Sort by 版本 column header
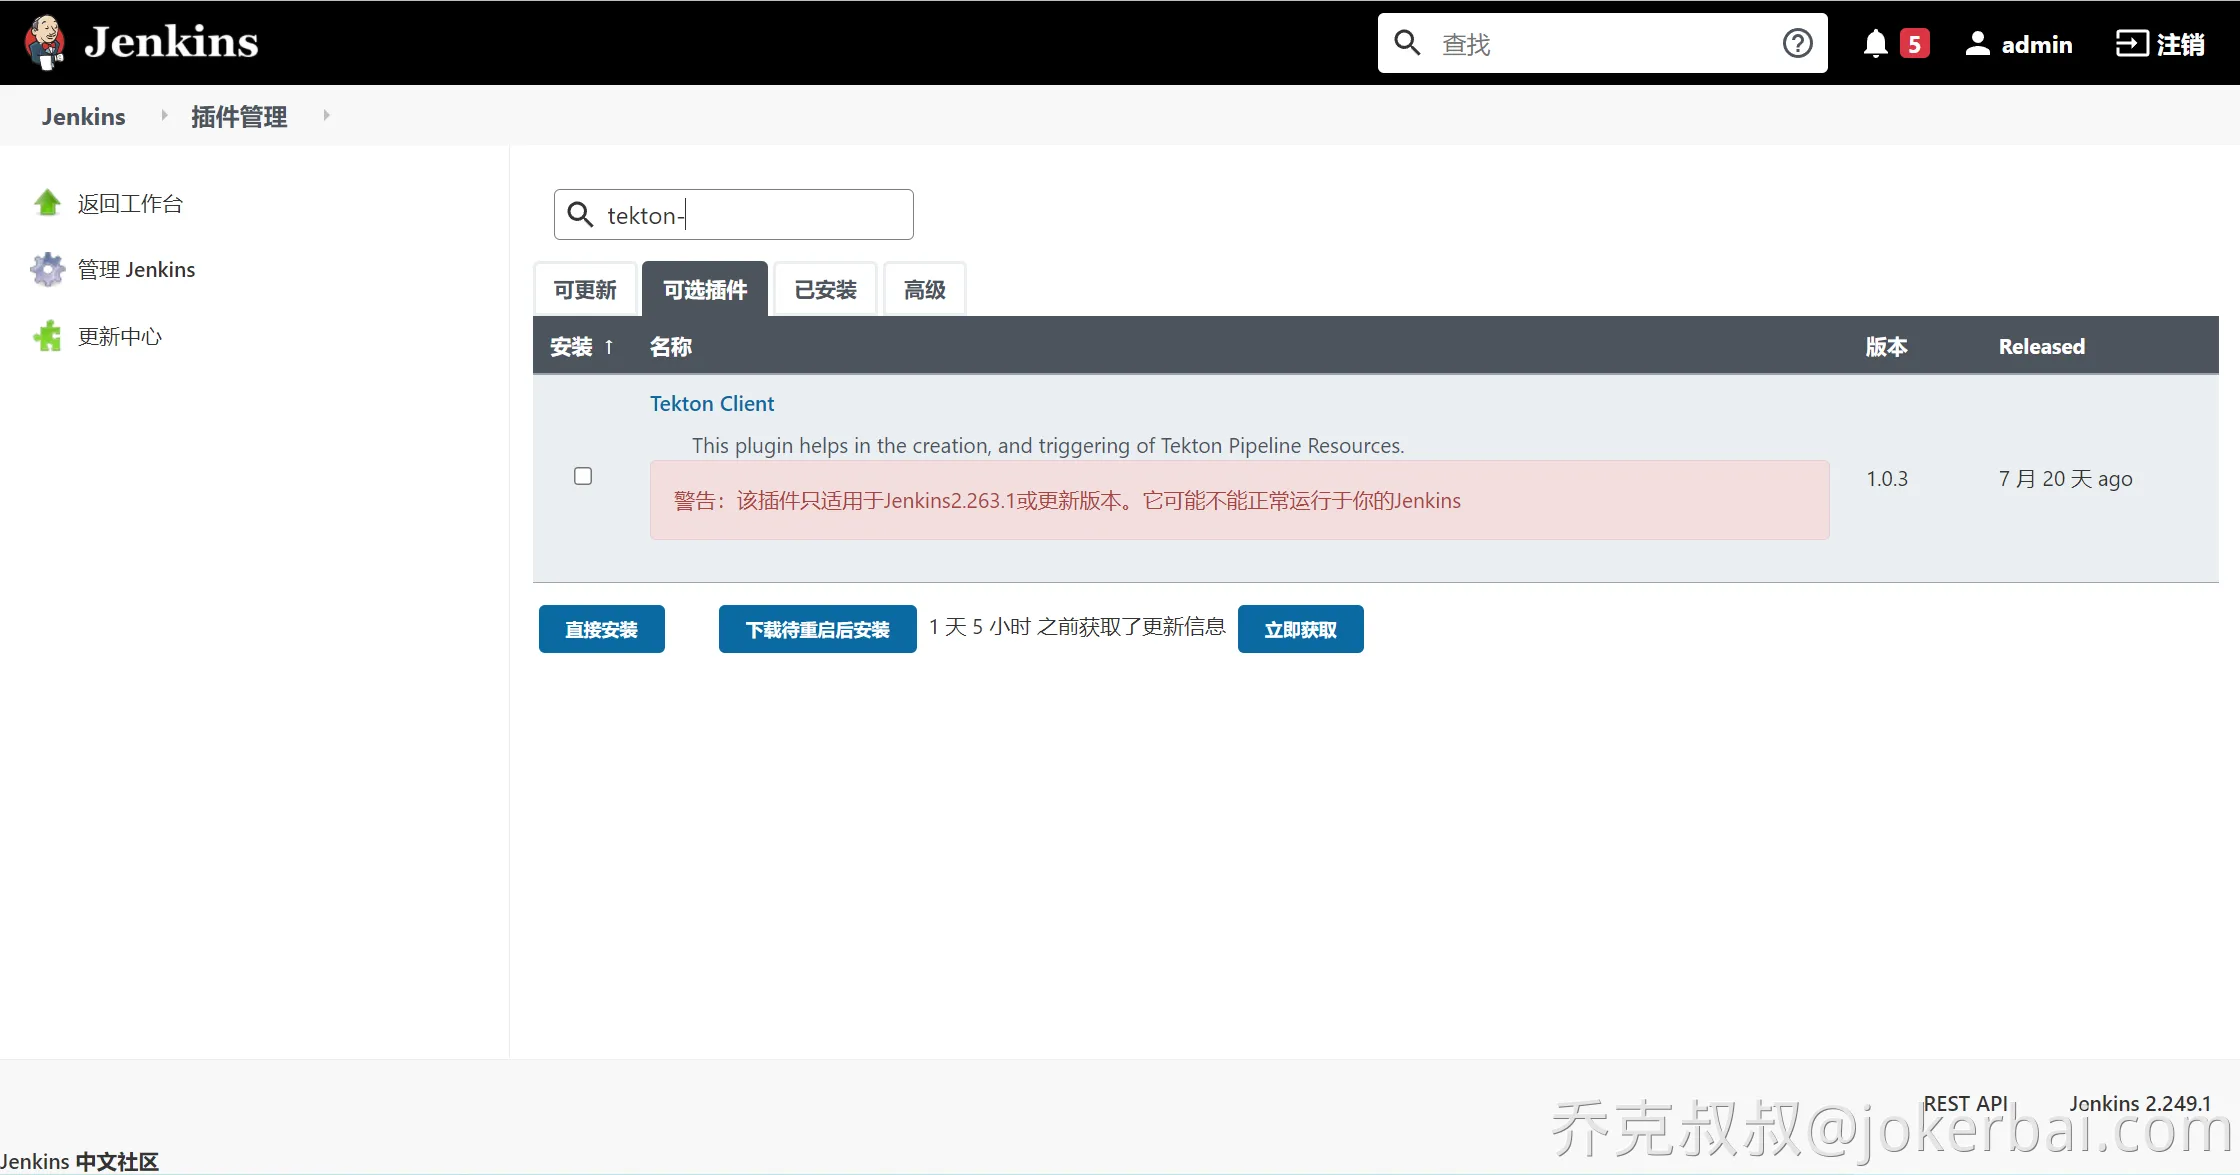Image resolution: width=2240 pixels, height=1175 pixels. (1886, 347)
